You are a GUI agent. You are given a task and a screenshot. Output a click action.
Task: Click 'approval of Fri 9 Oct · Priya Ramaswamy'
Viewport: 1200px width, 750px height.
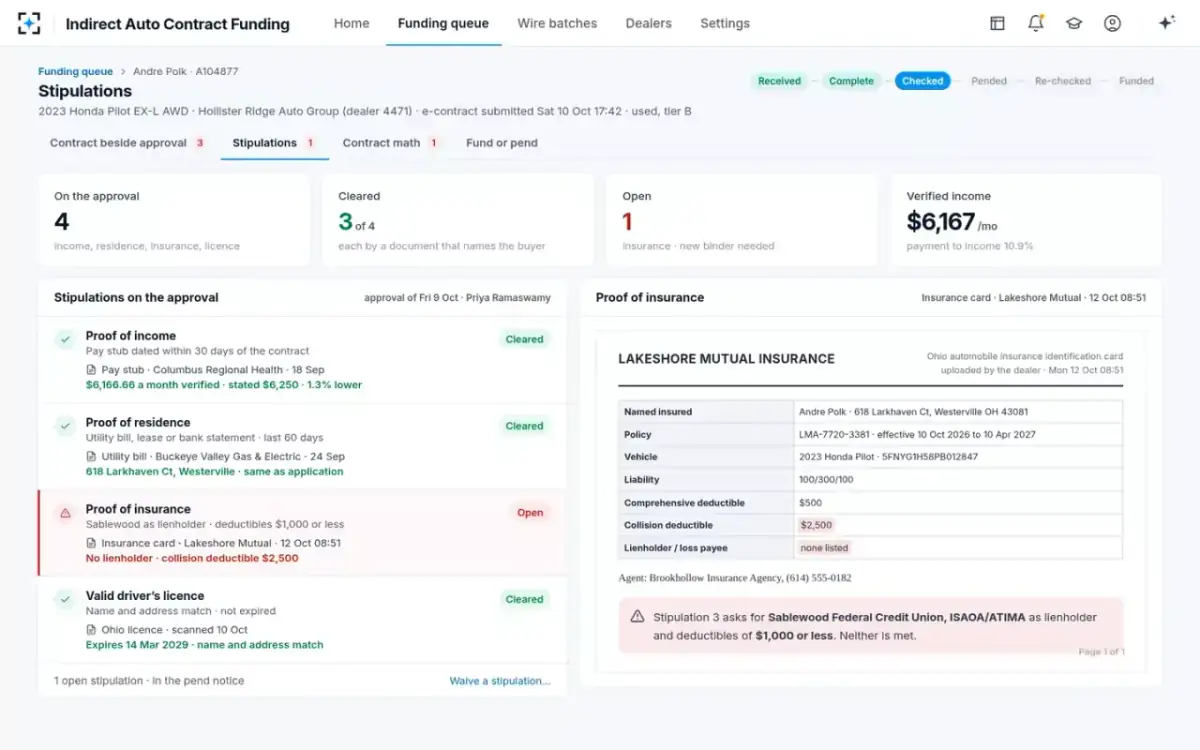tap(457, 298)
